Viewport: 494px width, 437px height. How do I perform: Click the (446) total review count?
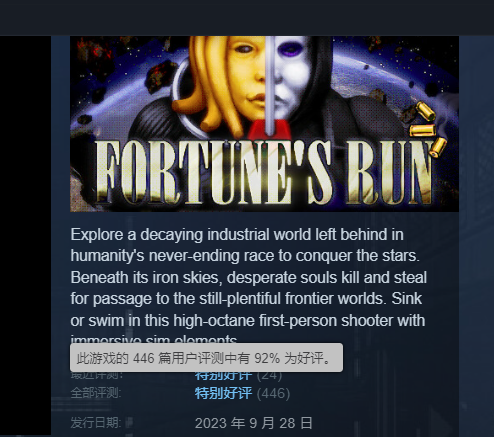pos(273,393)
